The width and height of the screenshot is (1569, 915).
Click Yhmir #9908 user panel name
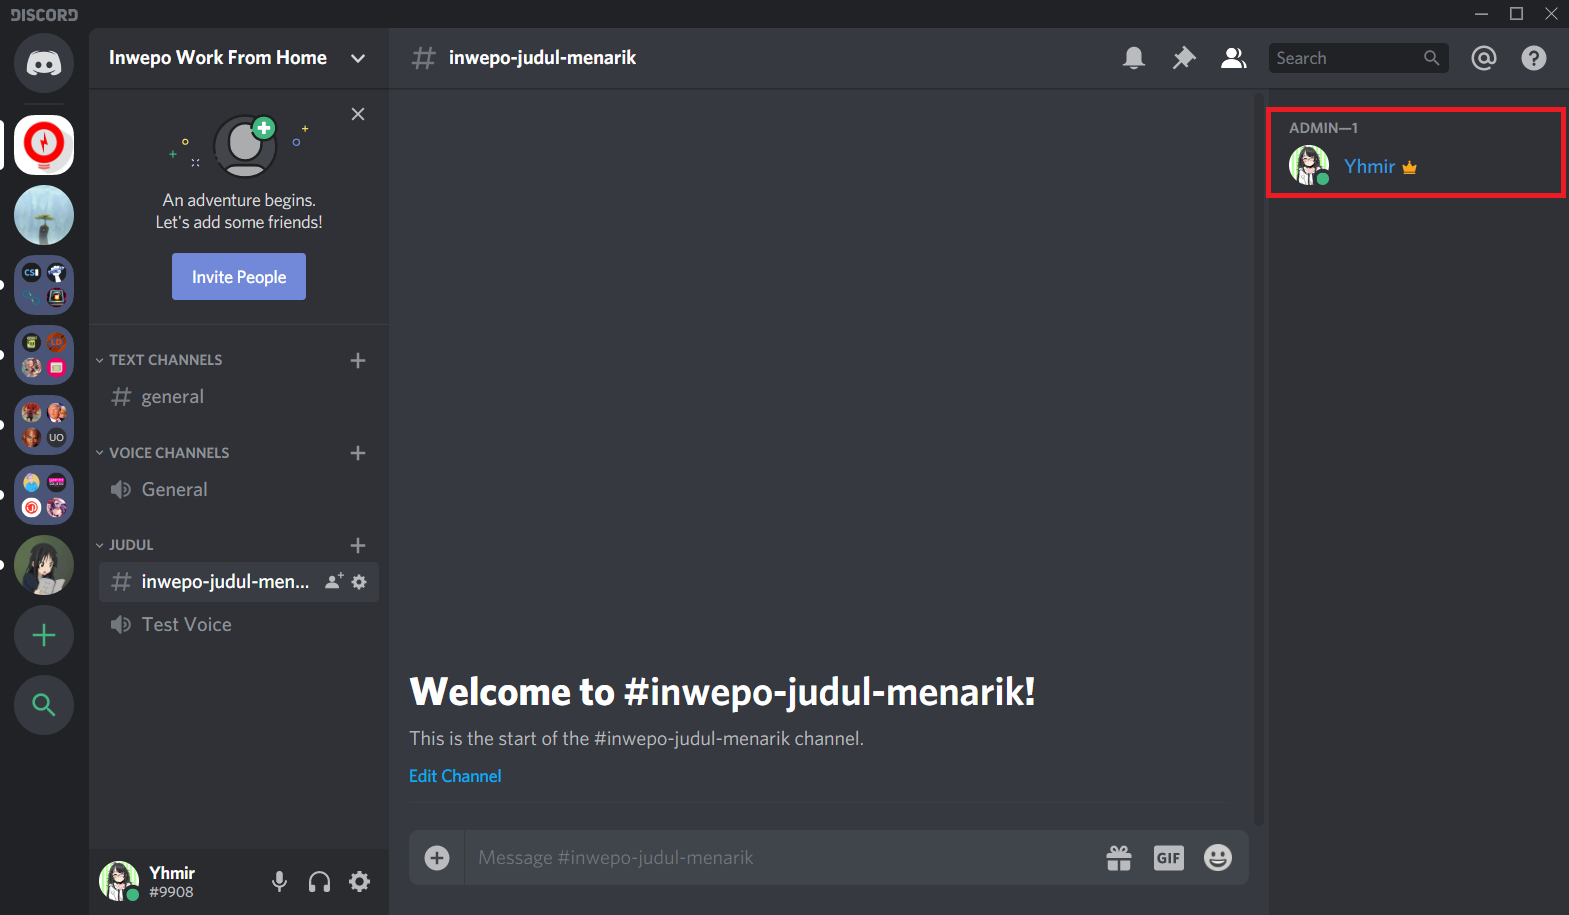click(x=172, y=882)
